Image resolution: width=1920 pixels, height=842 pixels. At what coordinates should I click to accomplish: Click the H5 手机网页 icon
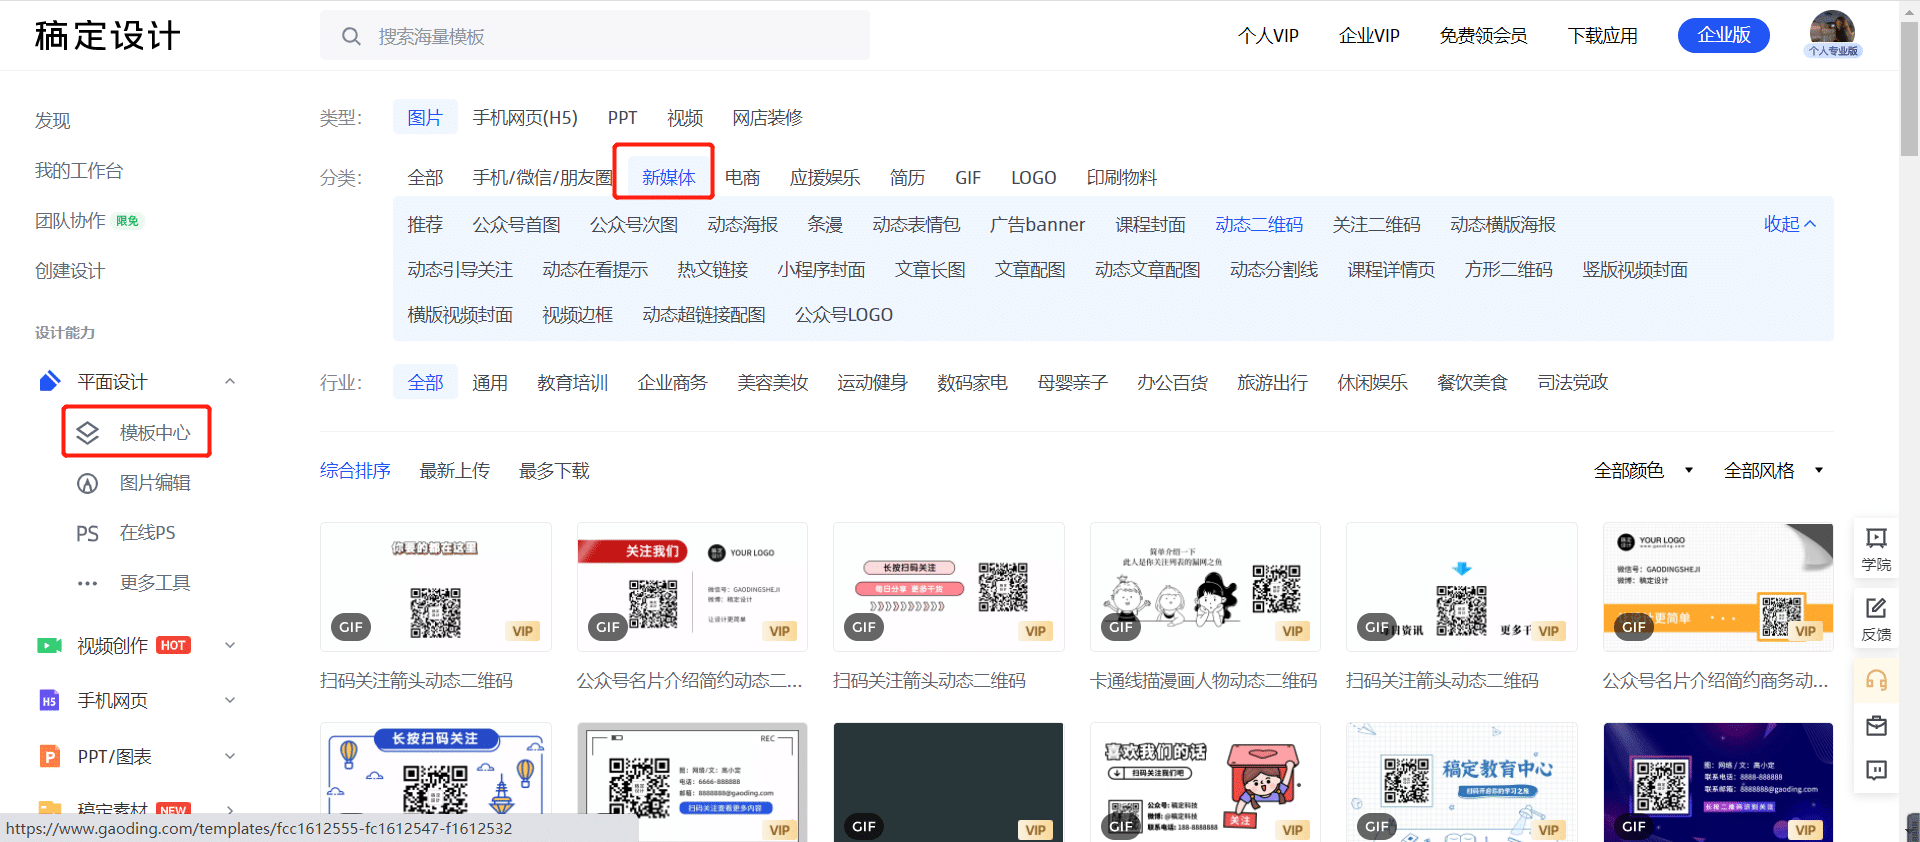tap(49, 701)
